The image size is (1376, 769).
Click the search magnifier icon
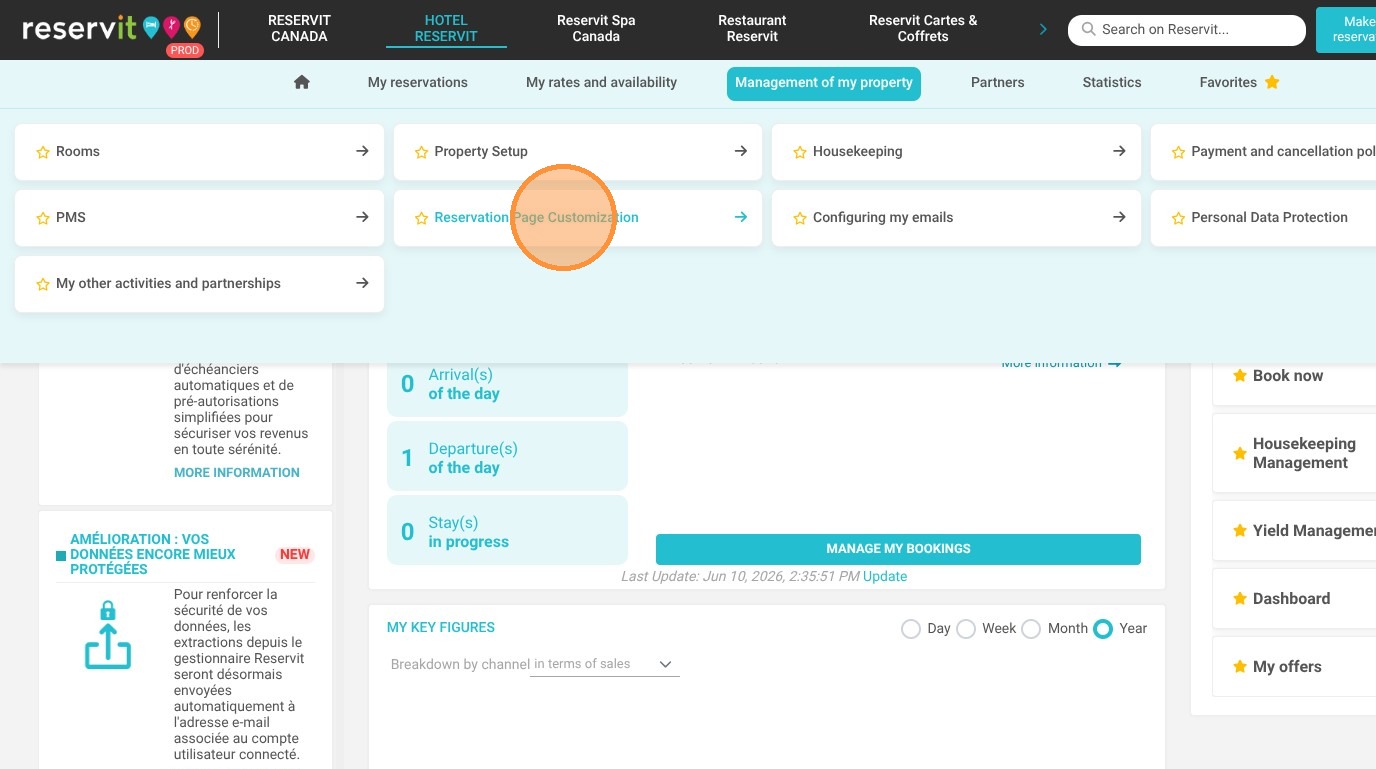click(1089, 30)
